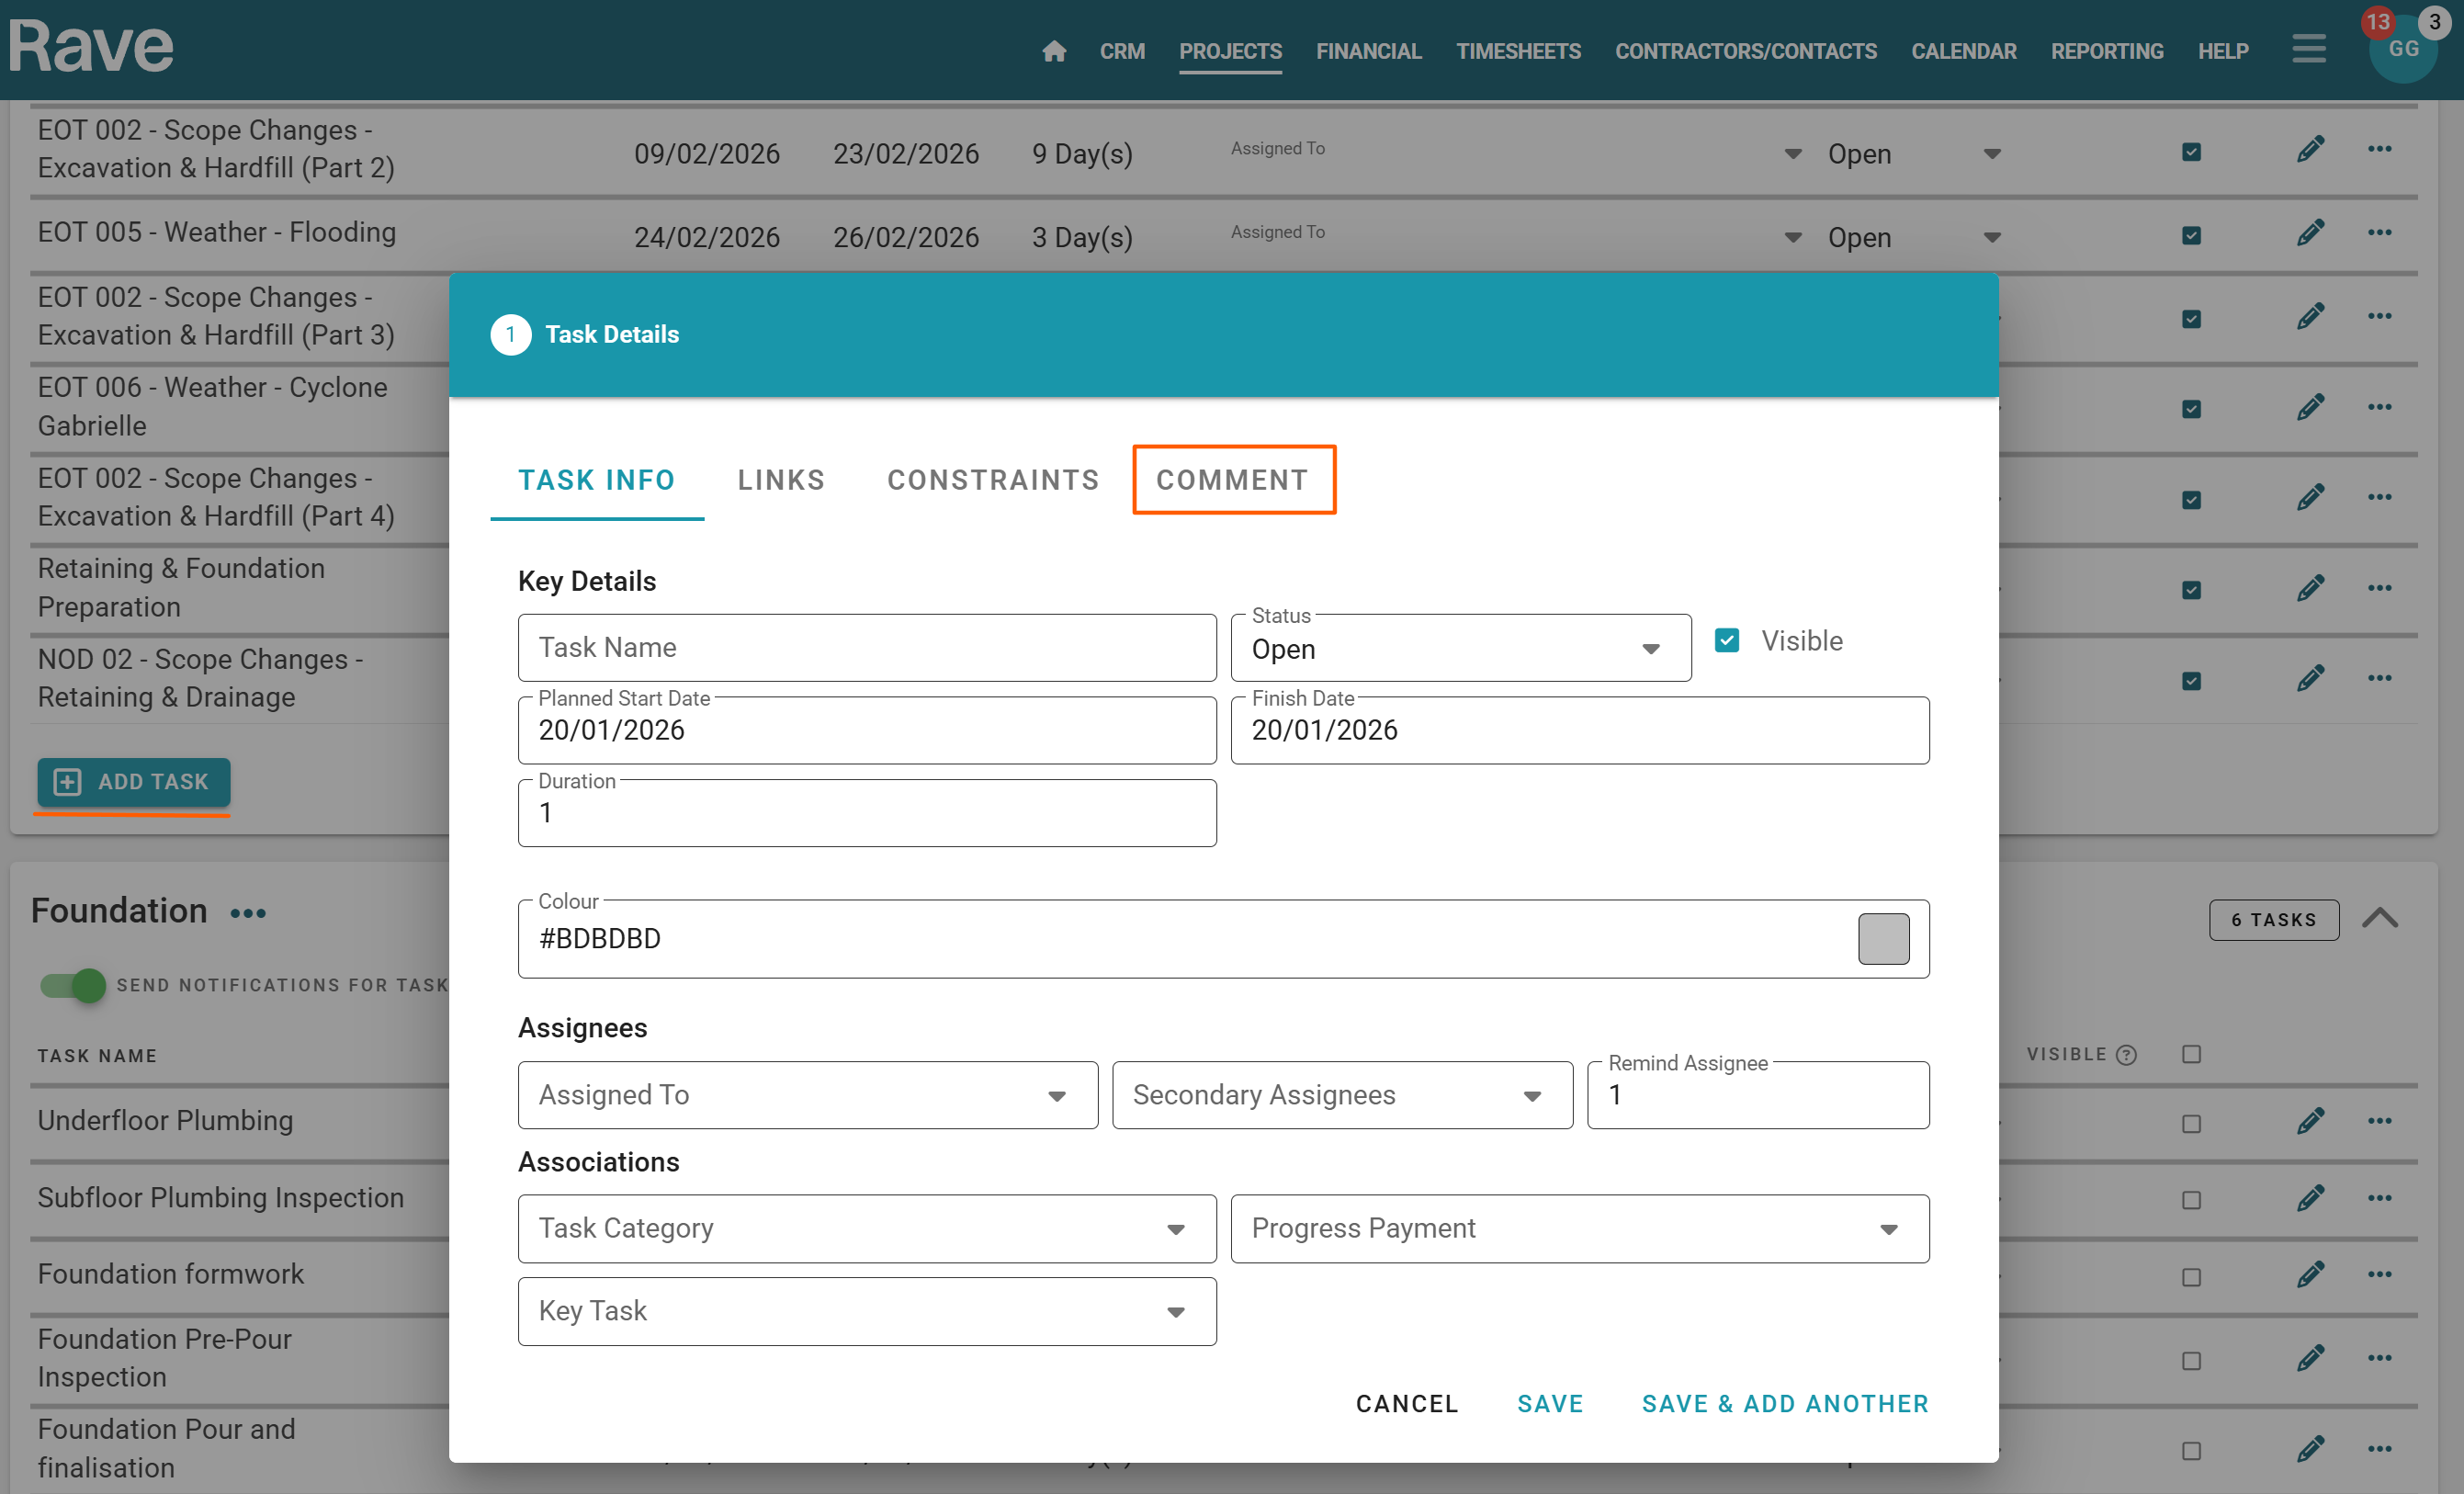The height and width of the screenshot is (1494, 2464).
Task: Open more options for Underfloor Plumbing row
Action: 2379,1121
